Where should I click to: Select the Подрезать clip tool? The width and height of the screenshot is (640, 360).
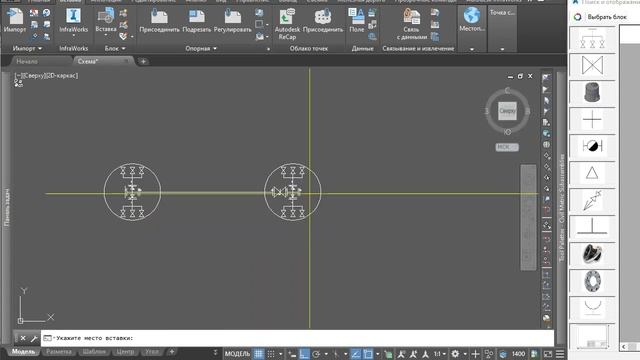[x=197, y=20]
